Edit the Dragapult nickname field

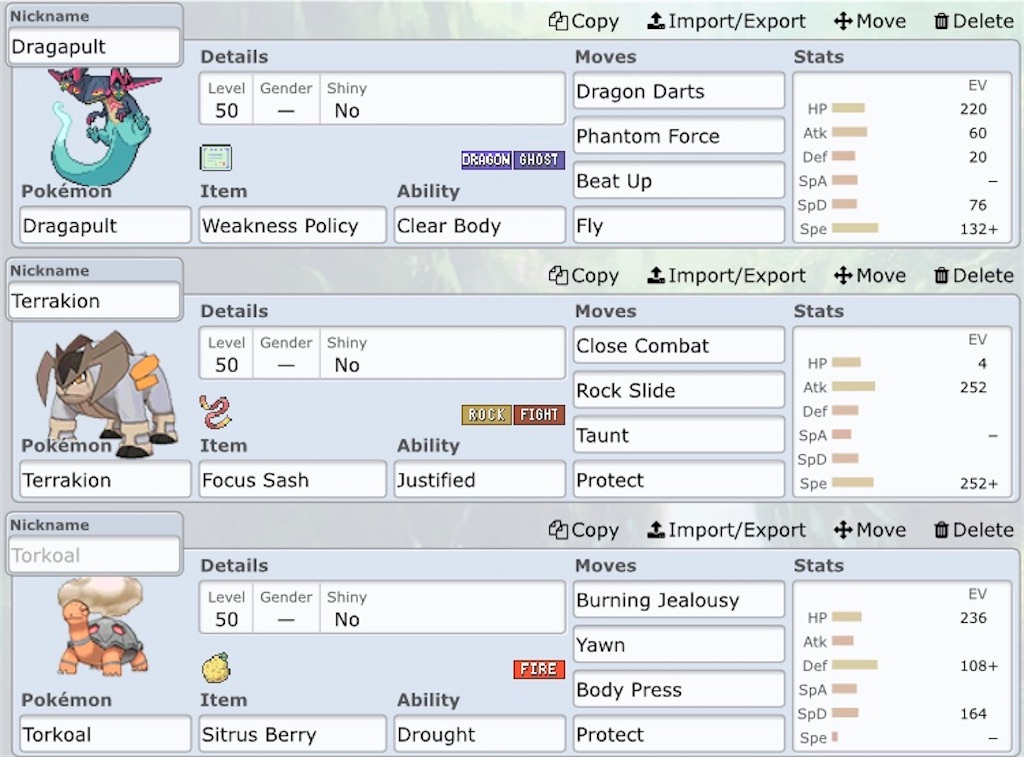tap(94, 46)
